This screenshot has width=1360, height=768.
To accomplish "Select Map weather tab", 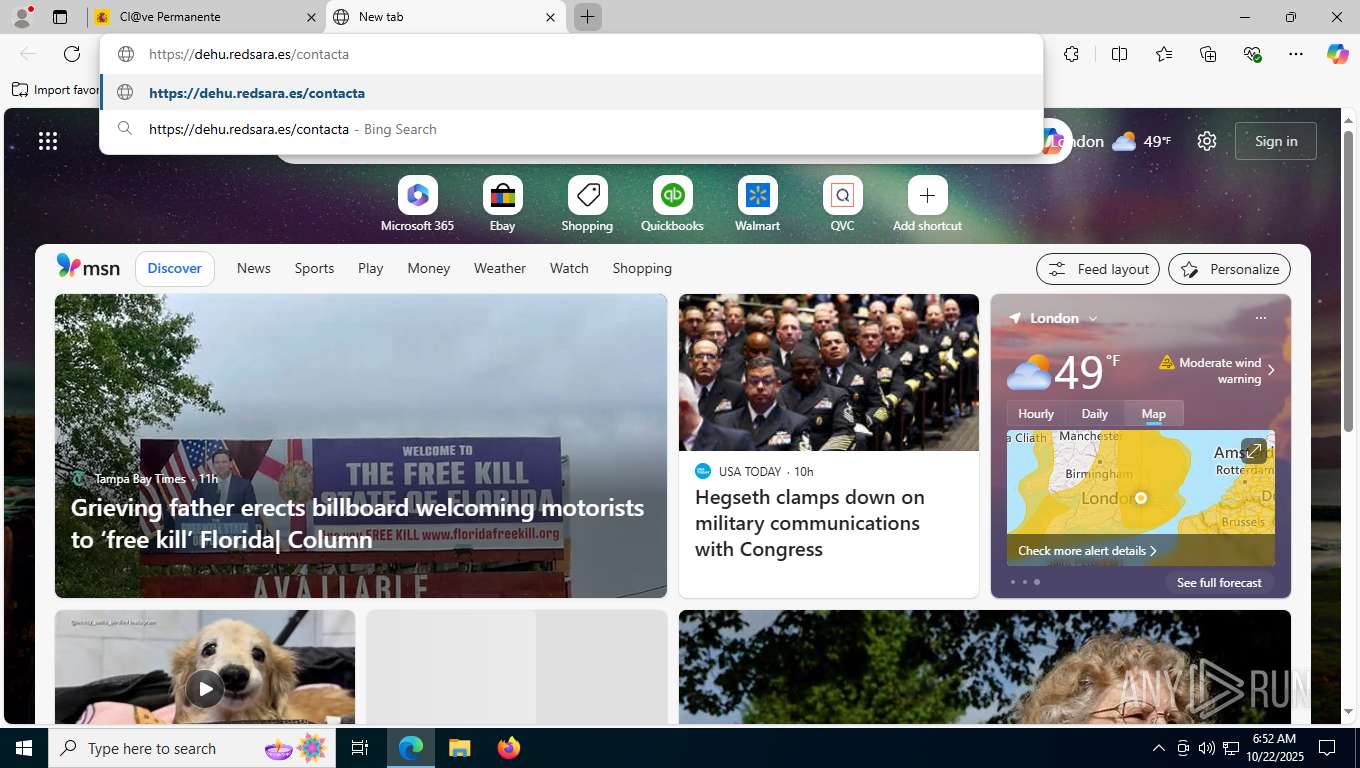I will point(1154,413).
